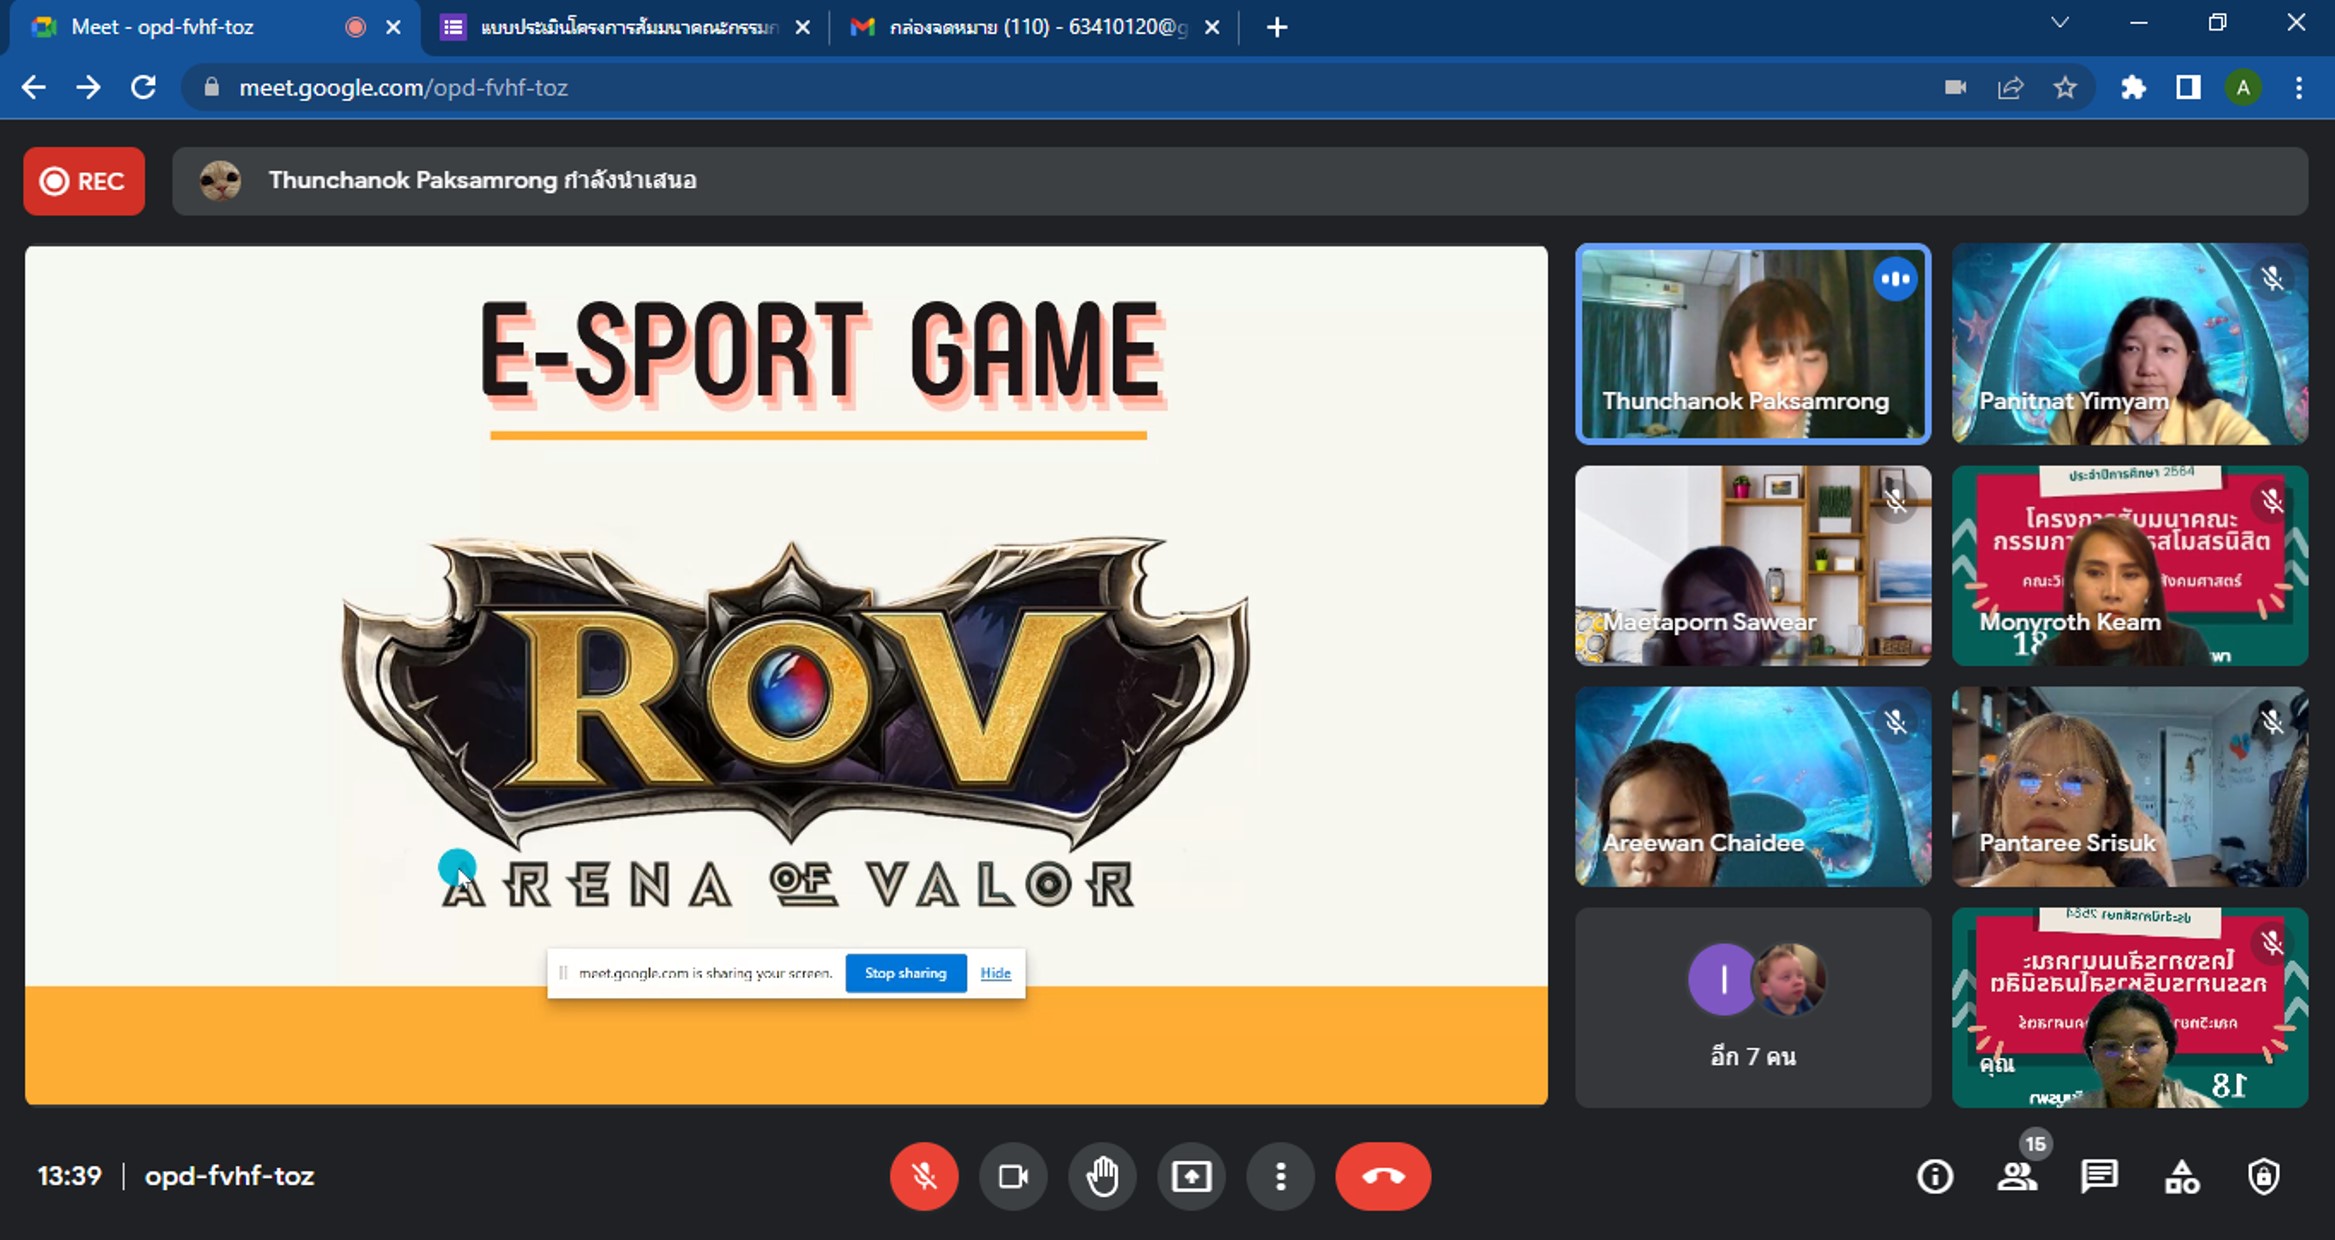2335x1240 pixels.
Task: Unmute the red microphone button
Action: [924, 1176]
